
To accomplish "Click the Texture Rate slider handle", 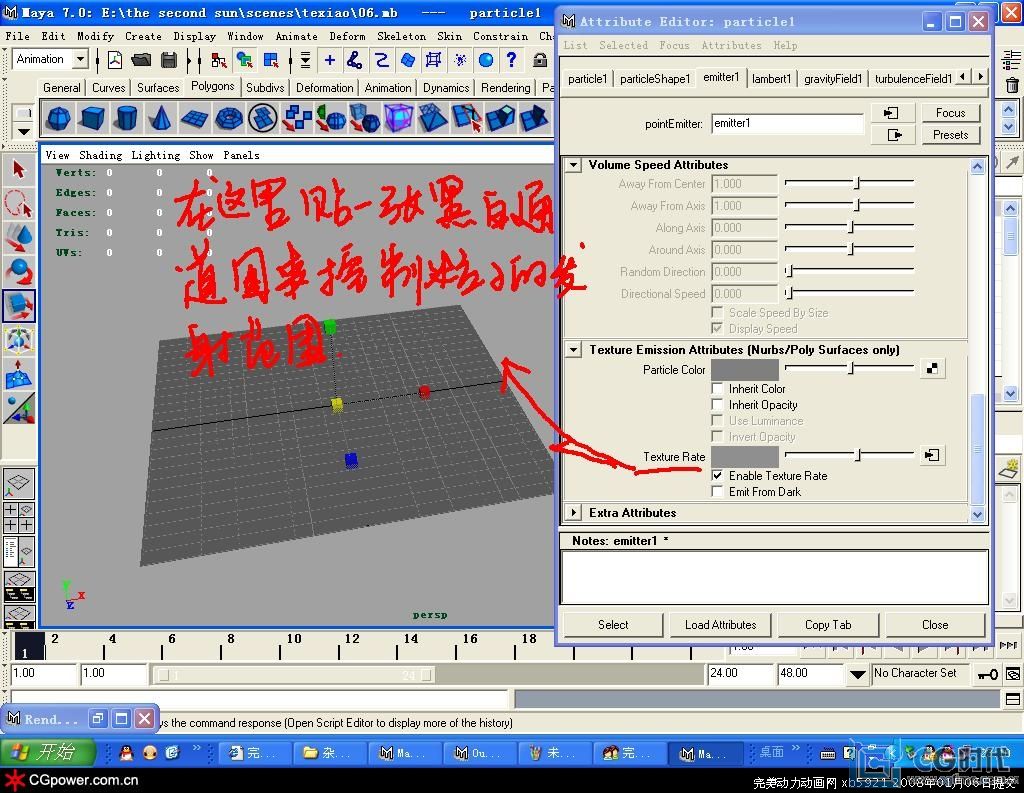I will (x=859, y=455).
